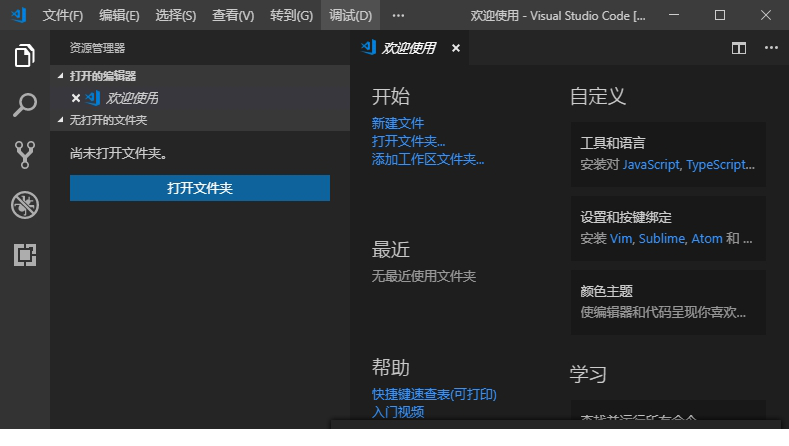Click the 尚未打开文件夹。 message
This screenshot has width=789, height=446.
[119, 154]
